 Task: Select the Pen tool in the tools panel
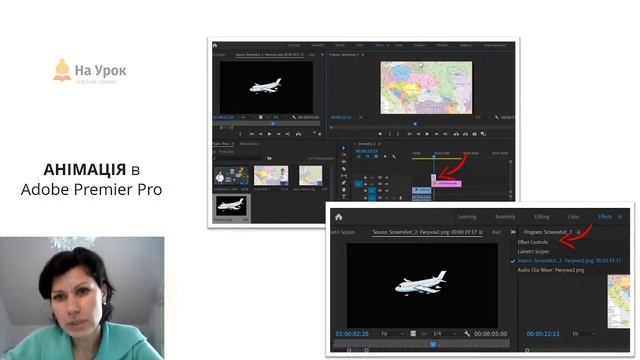[x=344, y=183]
